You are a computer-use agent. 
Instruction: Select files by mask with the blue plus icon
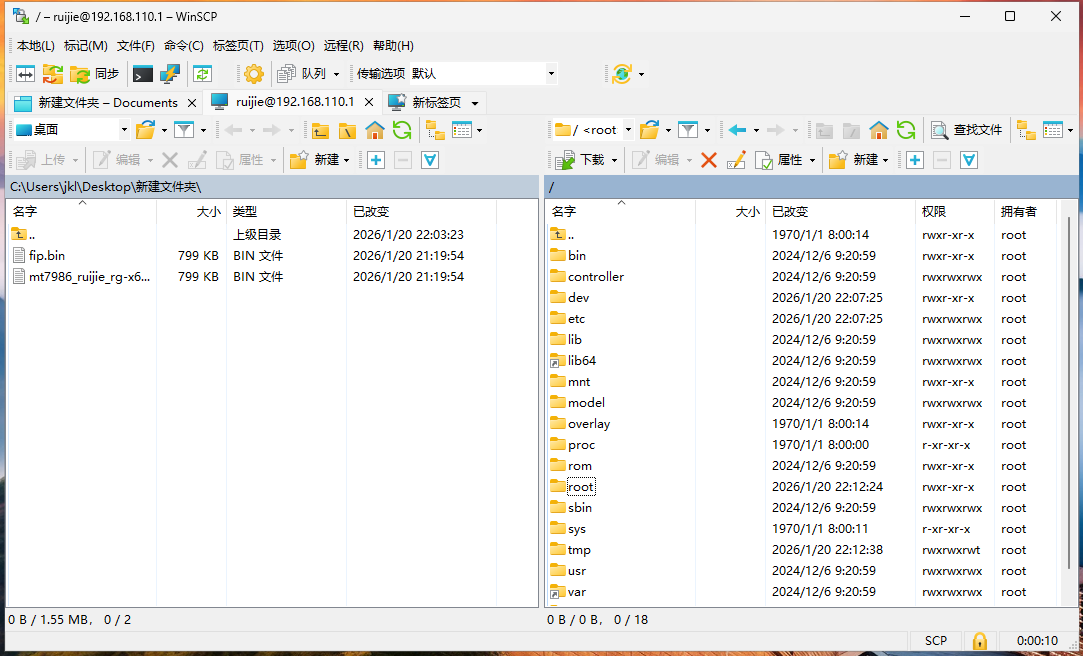913,159
